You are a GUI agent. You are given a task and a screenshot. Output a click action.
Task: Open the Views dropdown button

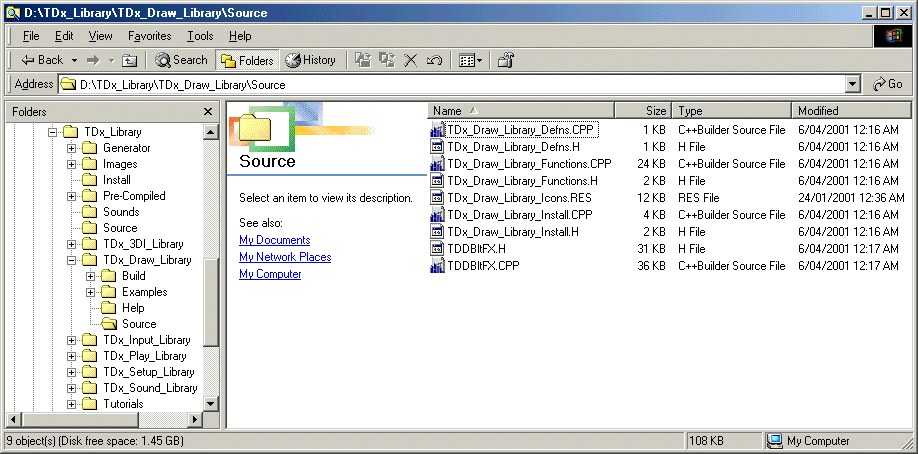(x=470, y=60)
